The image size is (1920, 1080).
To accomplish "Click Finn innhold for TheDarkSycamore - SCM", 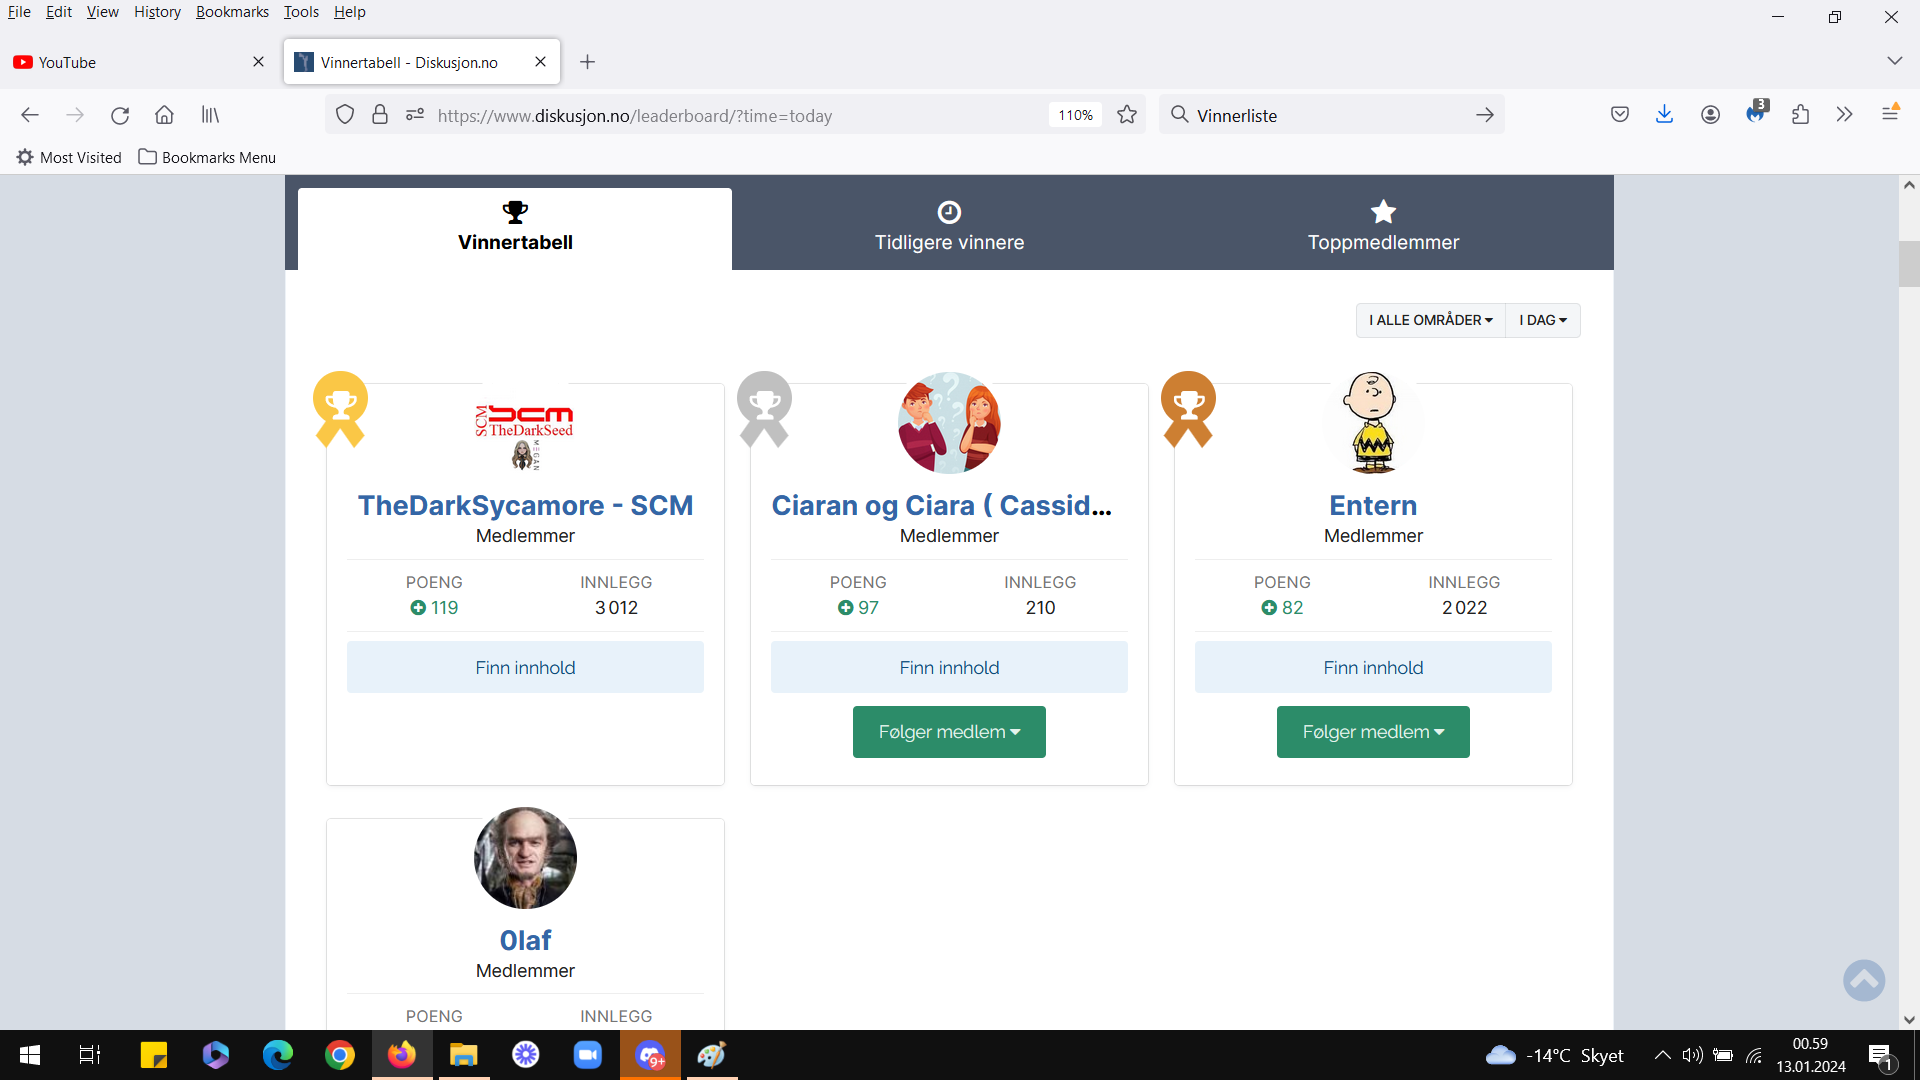I will tap(525, 667).
